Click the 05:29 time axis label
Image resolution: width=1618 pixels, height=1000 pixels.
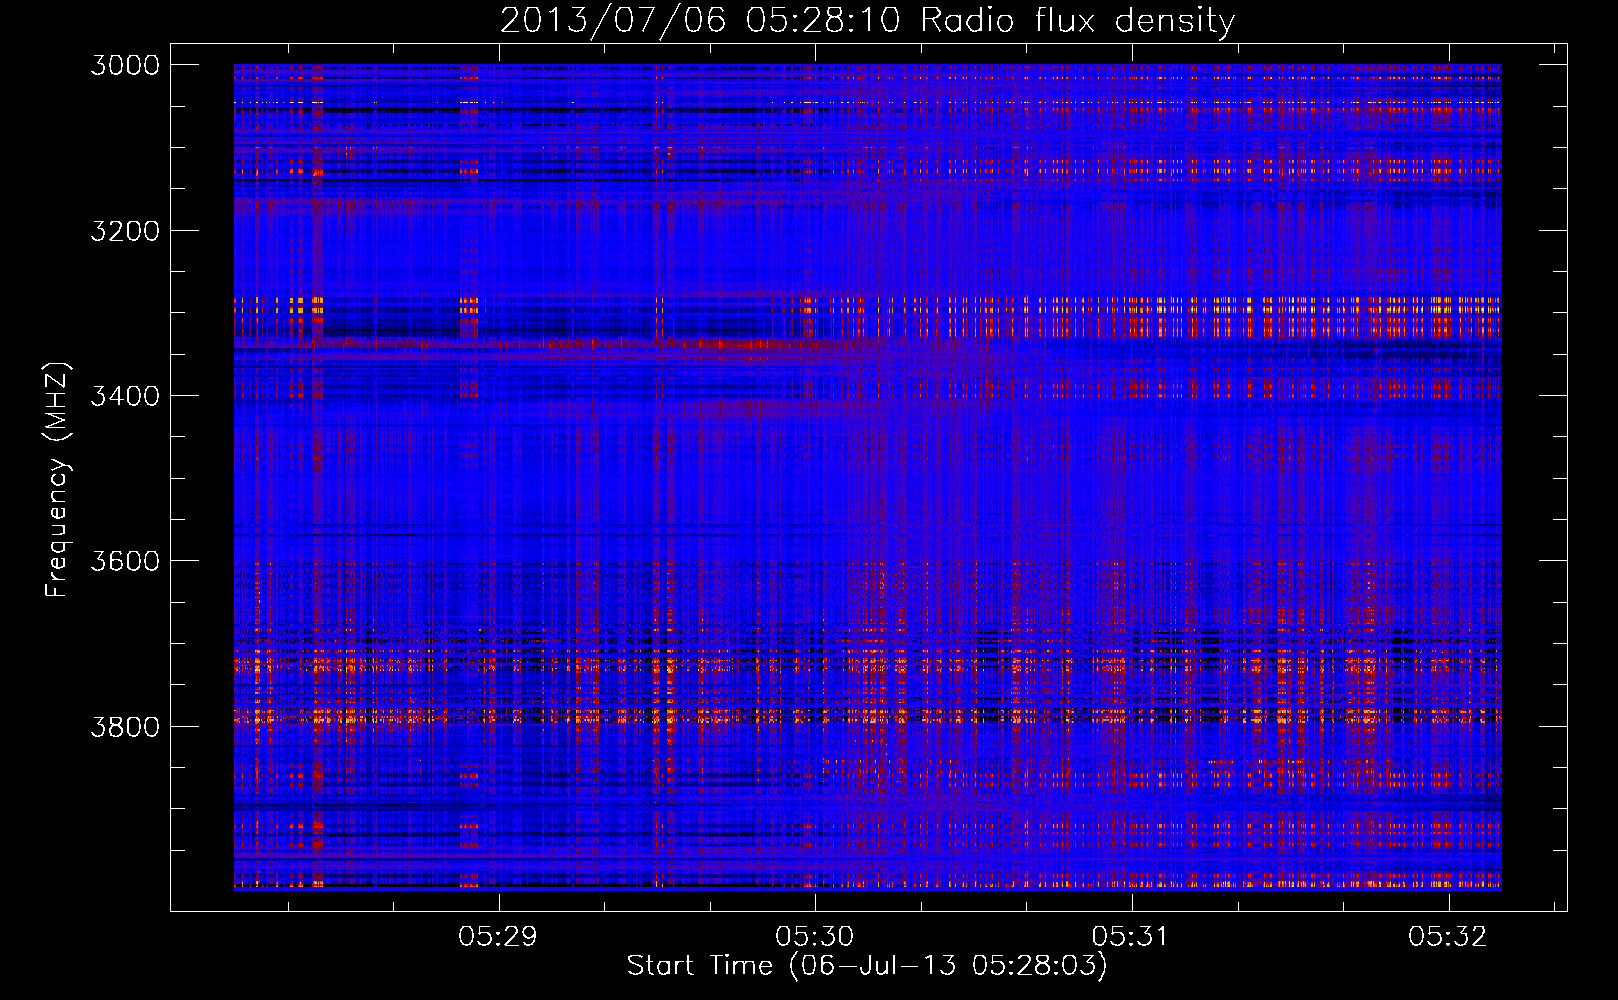[498, 936]
